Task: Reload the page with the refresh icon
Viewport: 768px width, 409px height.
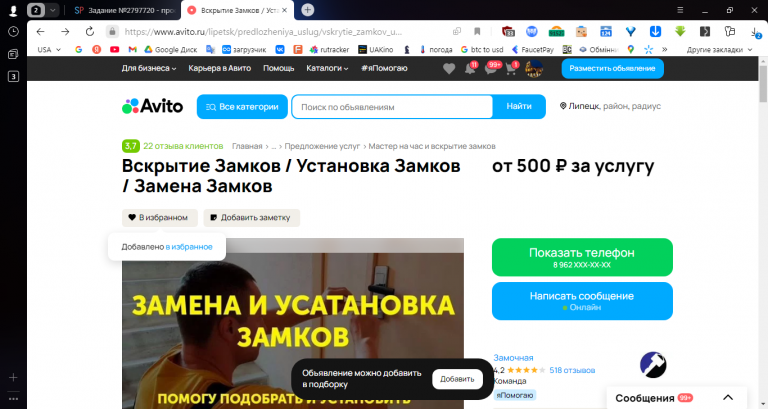Action: pos(90,31)
